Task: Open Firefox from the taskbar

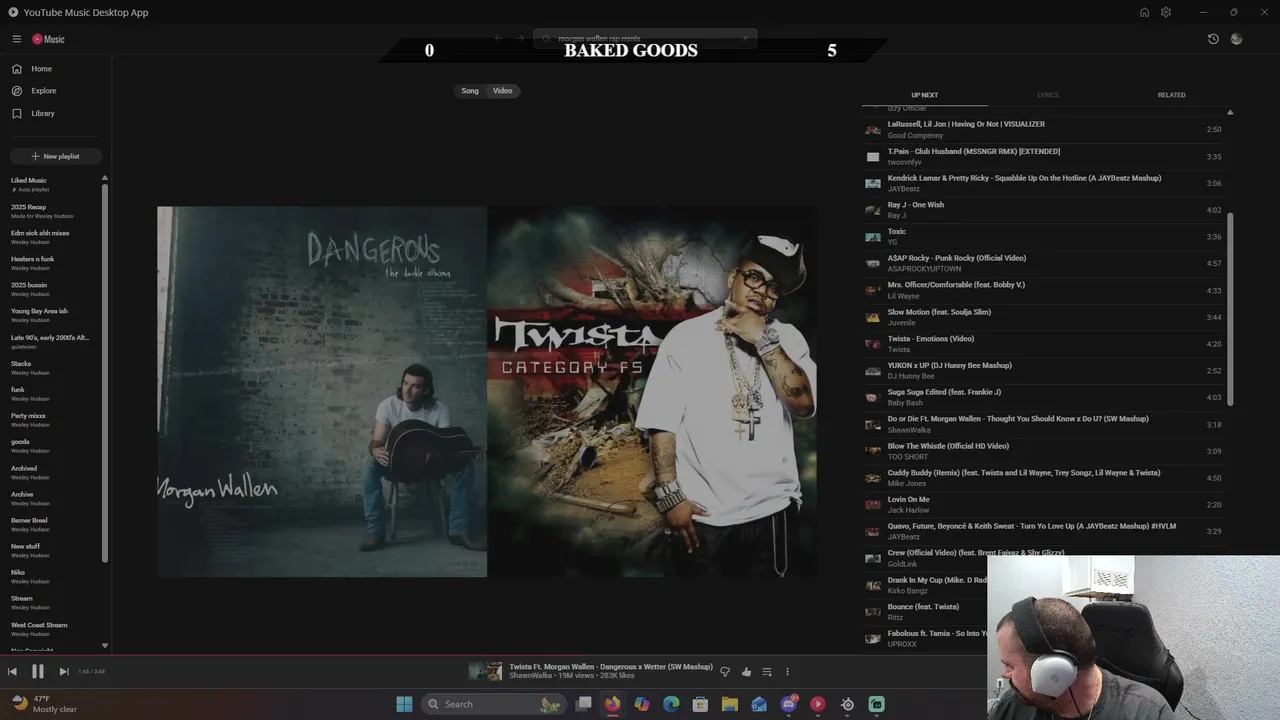Action: (x=612, y=704)
